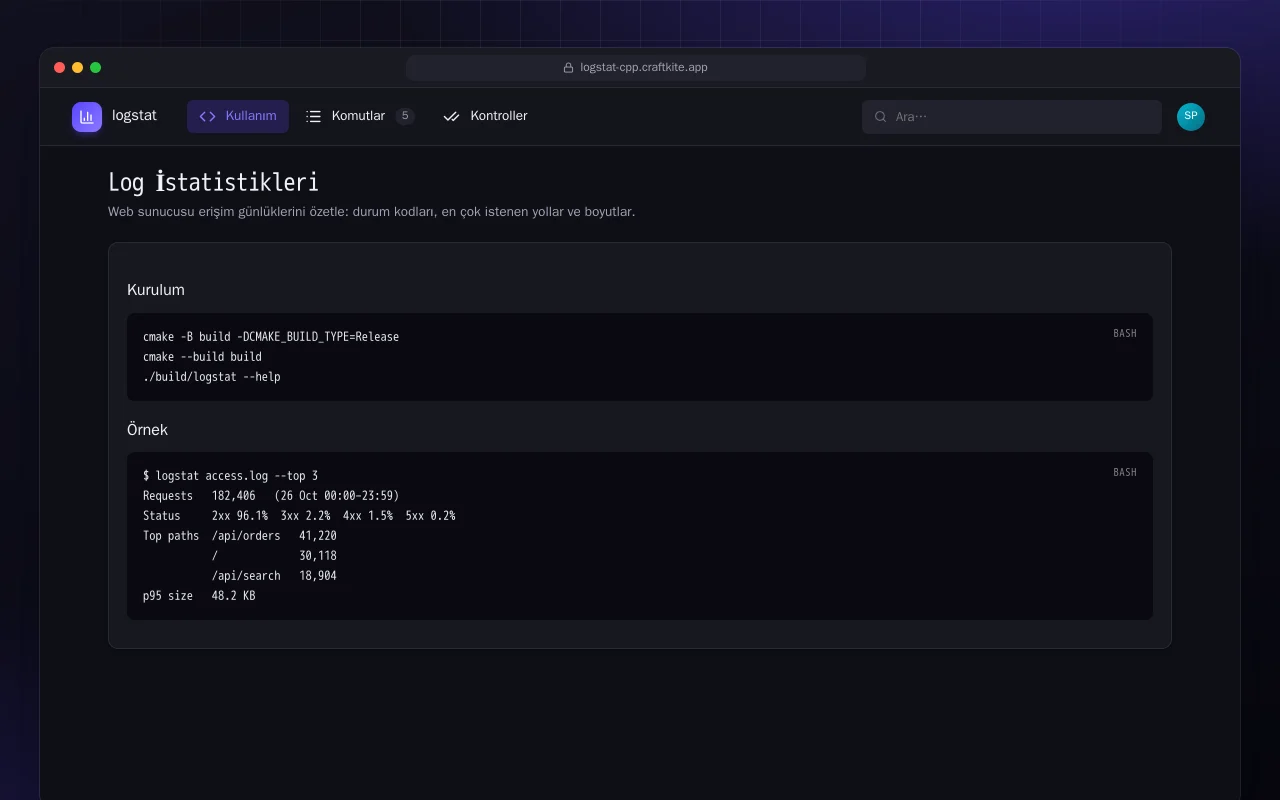Click the logstat bar-chart logo icon
This screenshot has width=1280, height=800.
(x=87, y=117)
